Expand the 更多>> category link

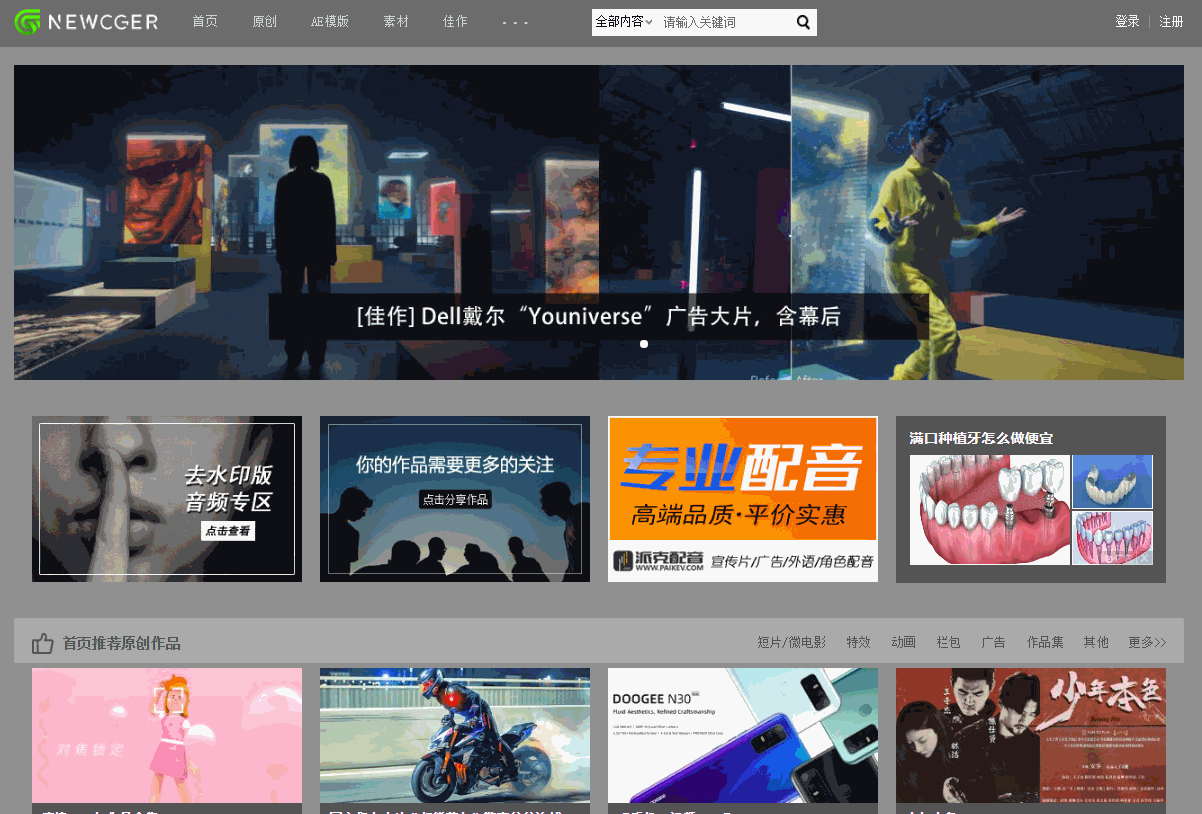[1147, 642]
